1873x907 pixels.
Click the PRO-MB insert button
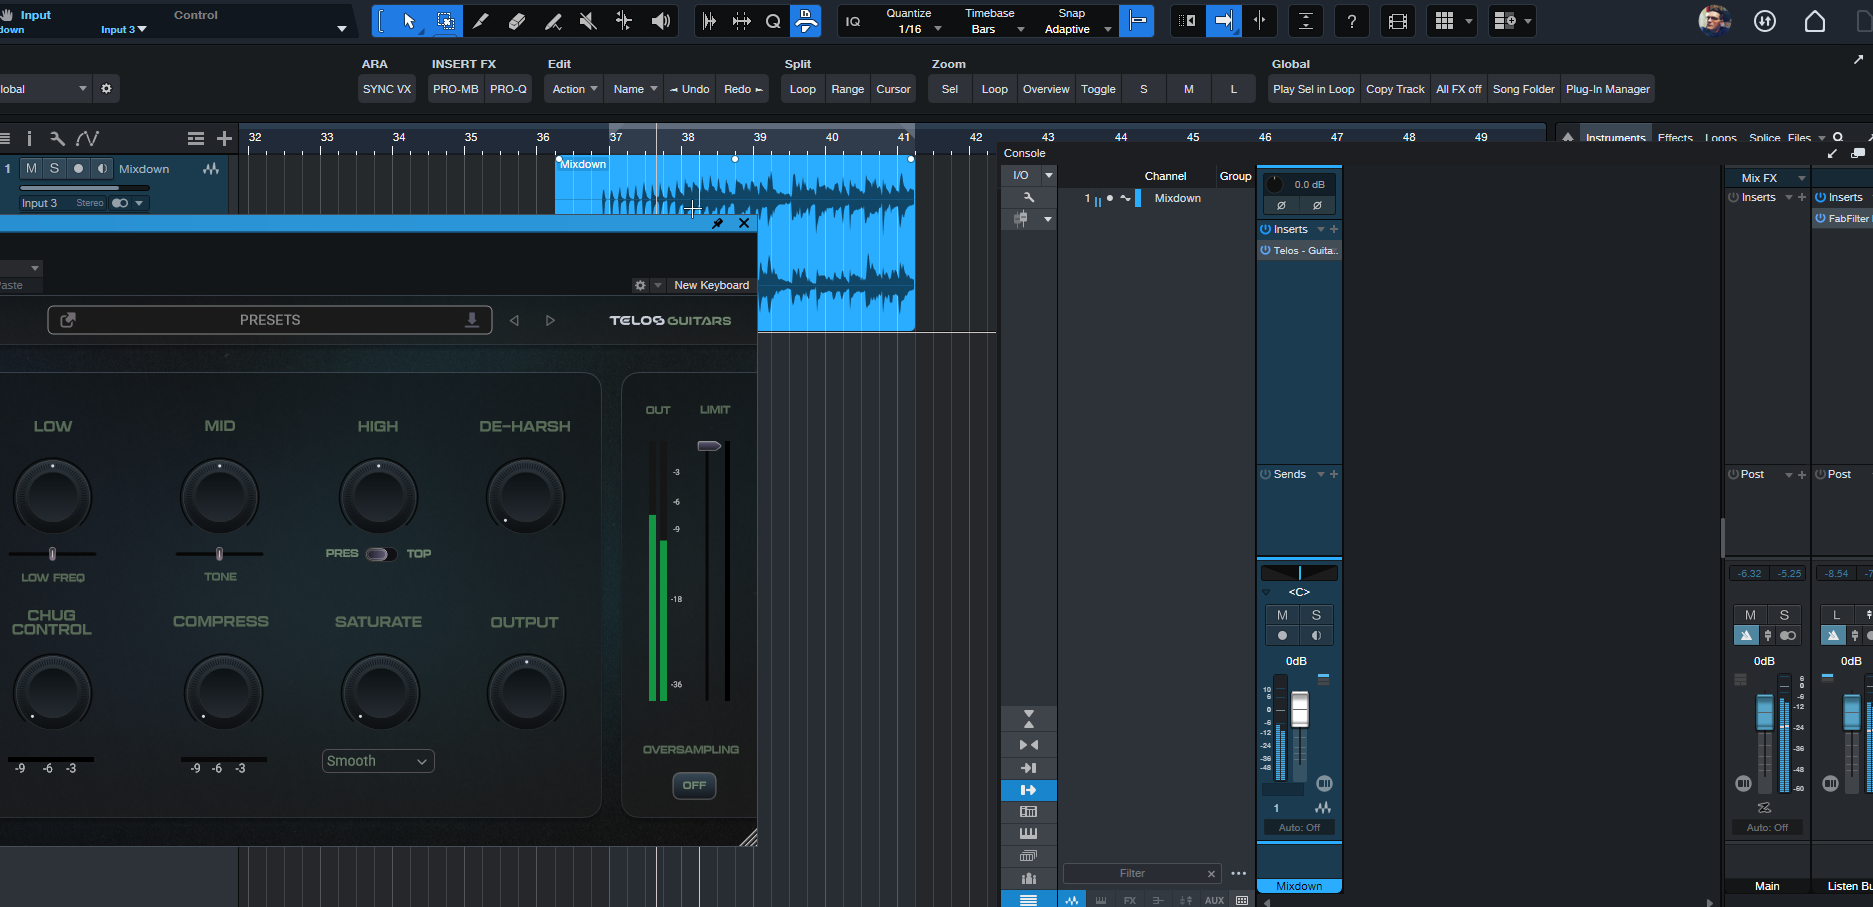[455, 89]
